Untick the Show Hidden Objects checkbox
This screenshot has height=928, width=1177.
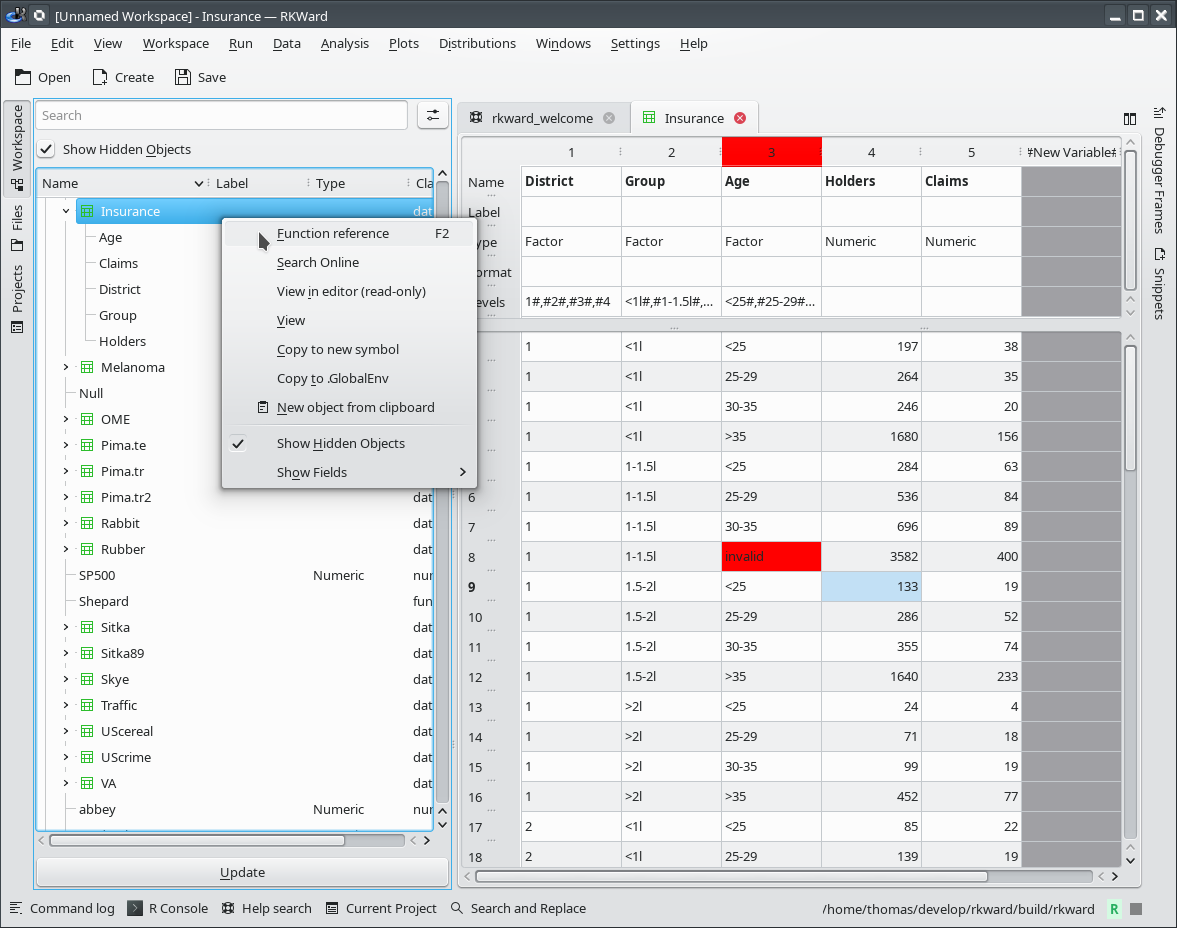[x=47, y=150]
